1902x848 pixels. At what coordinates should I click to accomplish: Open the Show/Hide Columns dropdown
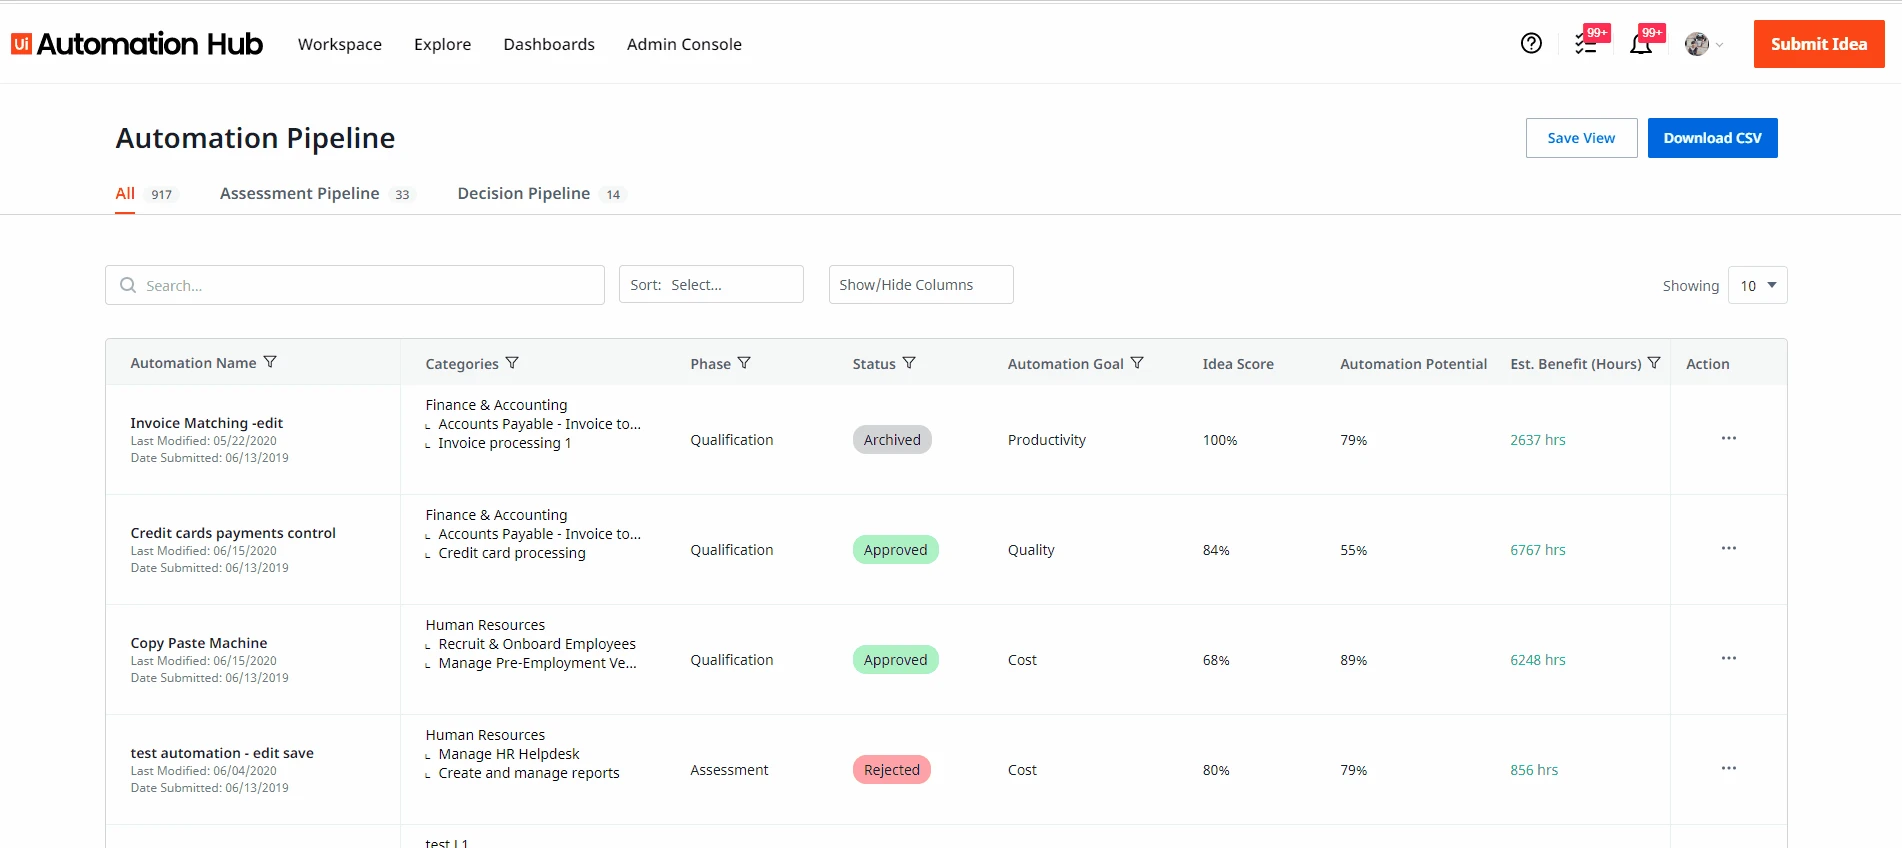[x=921, y=285]
